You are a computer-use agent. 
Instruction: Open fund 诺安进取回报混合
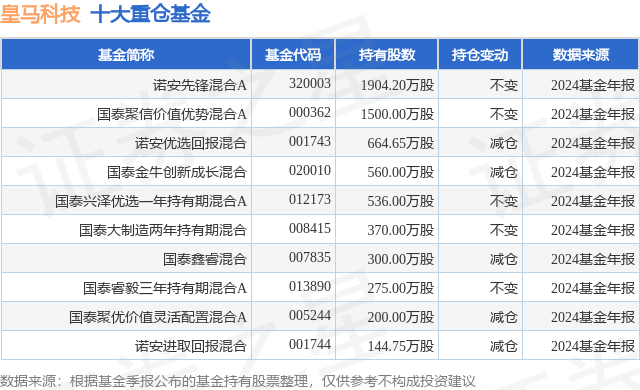191,346
